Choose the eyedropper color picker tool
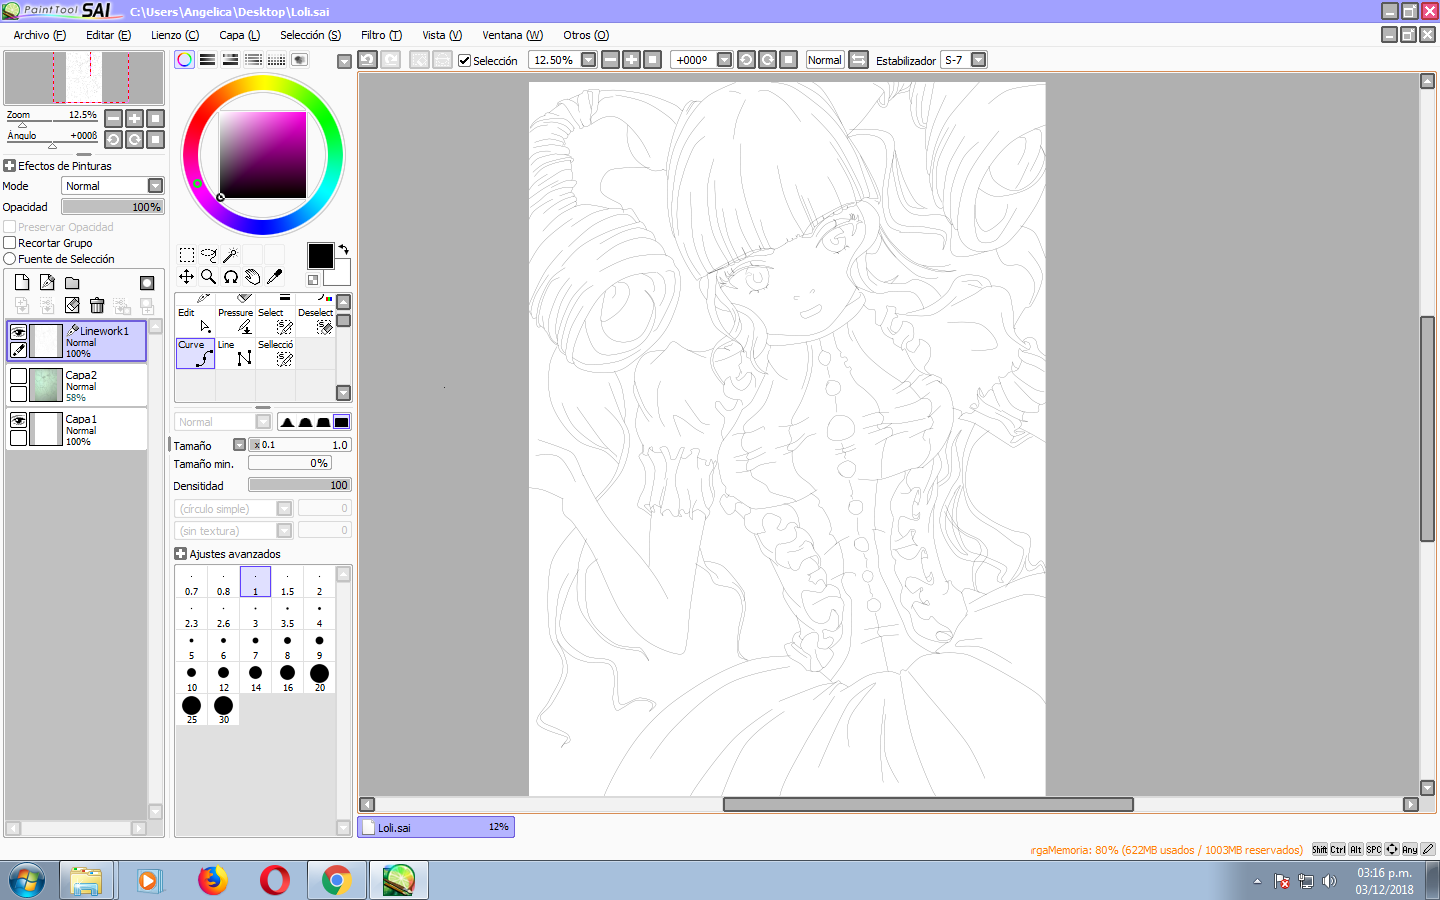Screen dimensions: 1440x900 pos(274,277)
